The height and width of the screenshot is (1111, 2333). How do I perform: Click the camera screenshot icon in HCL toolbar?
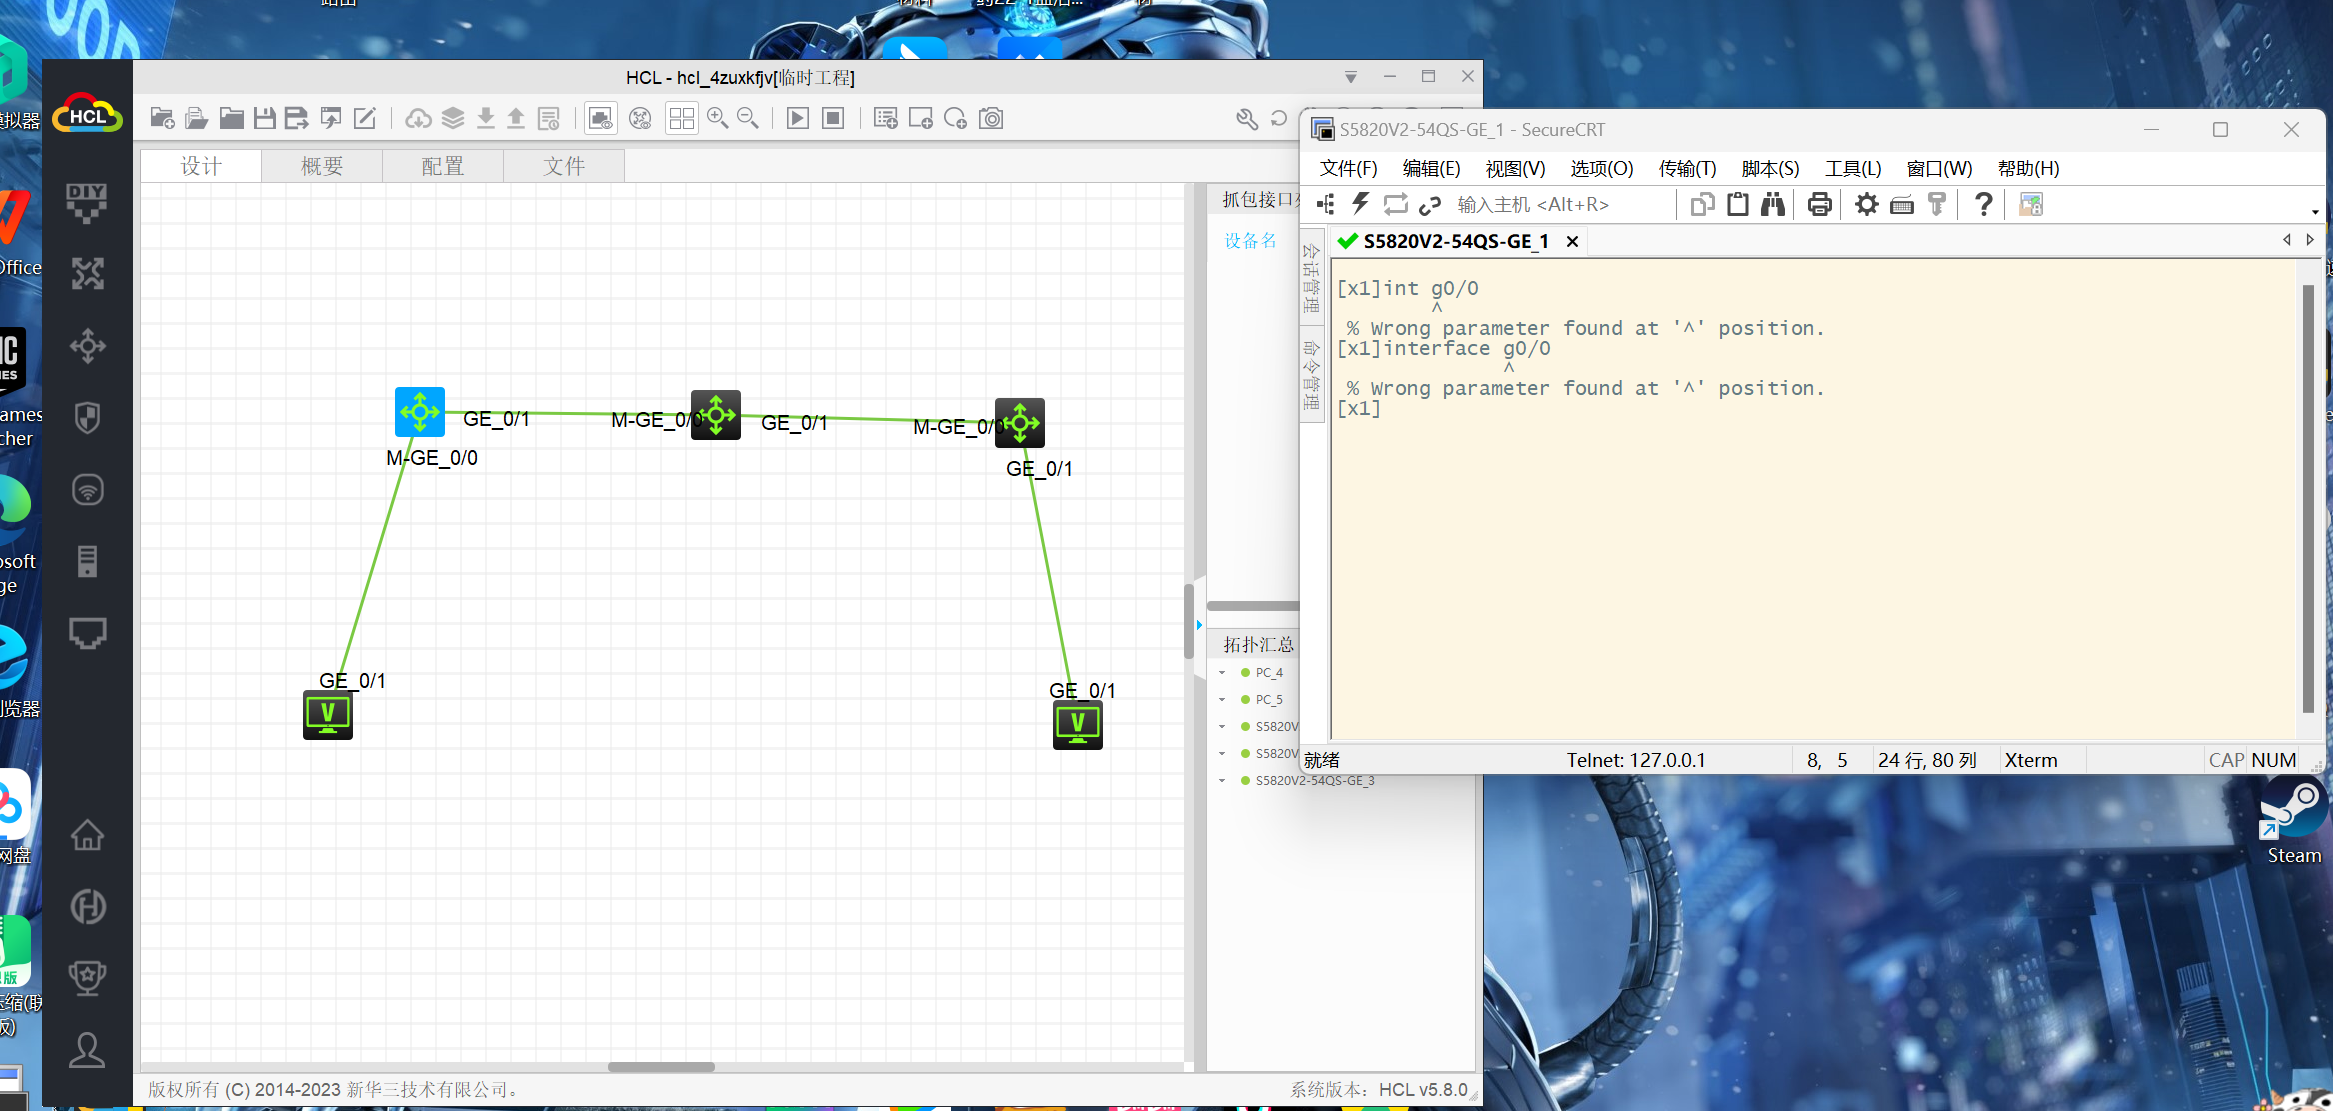tap(991, 119)
